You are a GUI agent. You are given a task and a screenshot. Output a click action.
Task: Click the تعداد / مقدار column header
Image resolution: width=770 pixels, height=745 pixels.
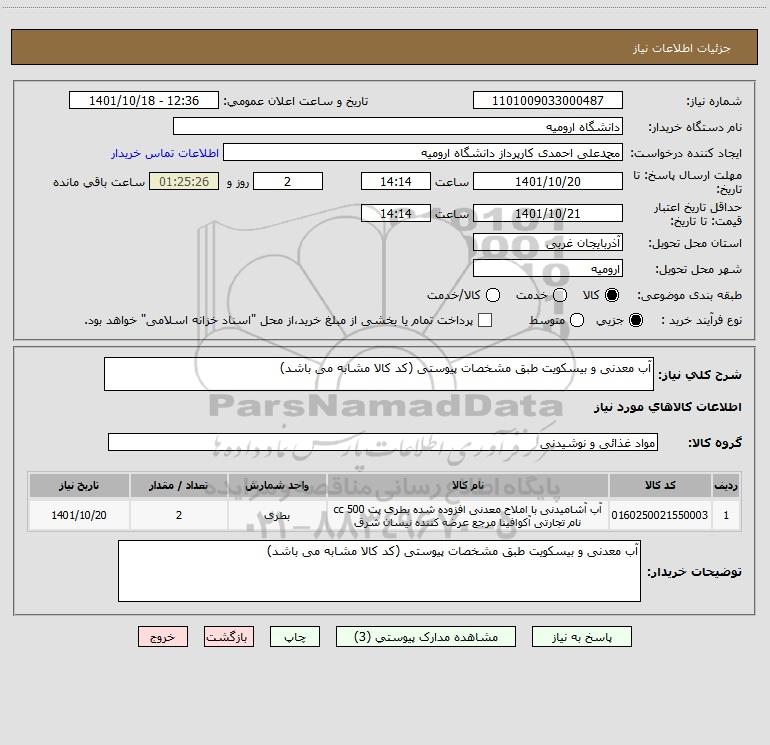[x=179, y=485]
